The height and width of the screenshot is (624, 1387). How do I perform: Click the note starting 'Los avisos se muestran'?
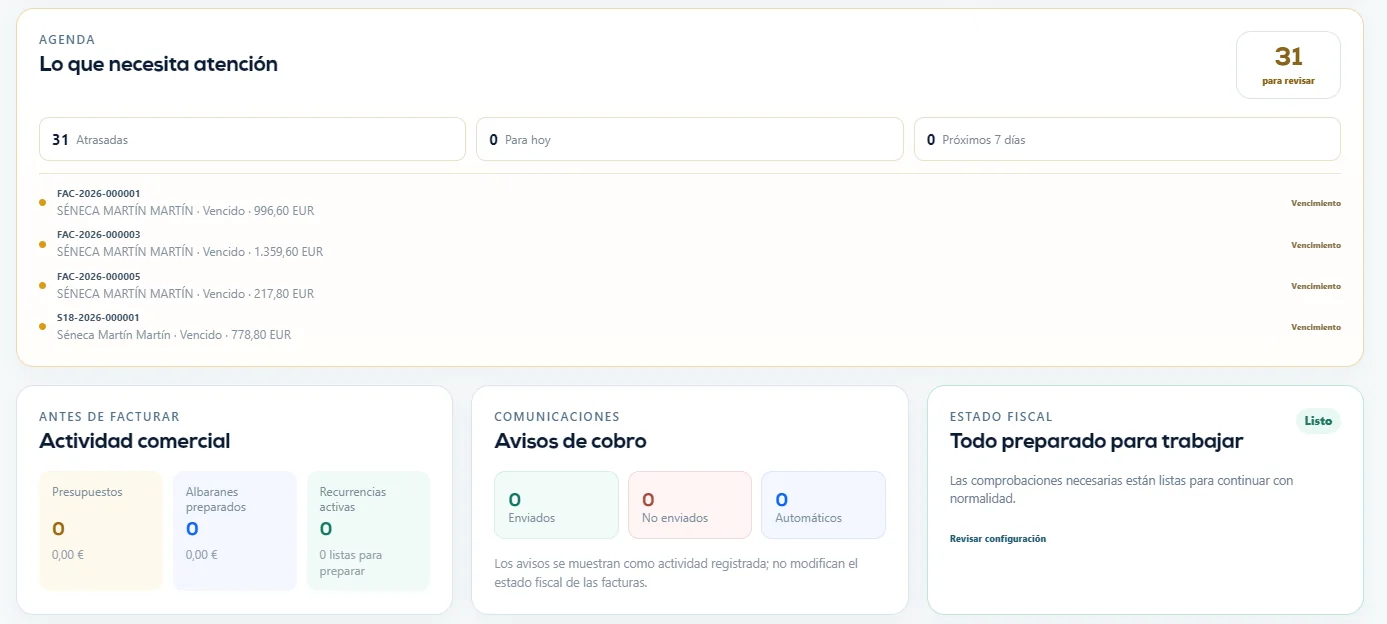point(677,573)
